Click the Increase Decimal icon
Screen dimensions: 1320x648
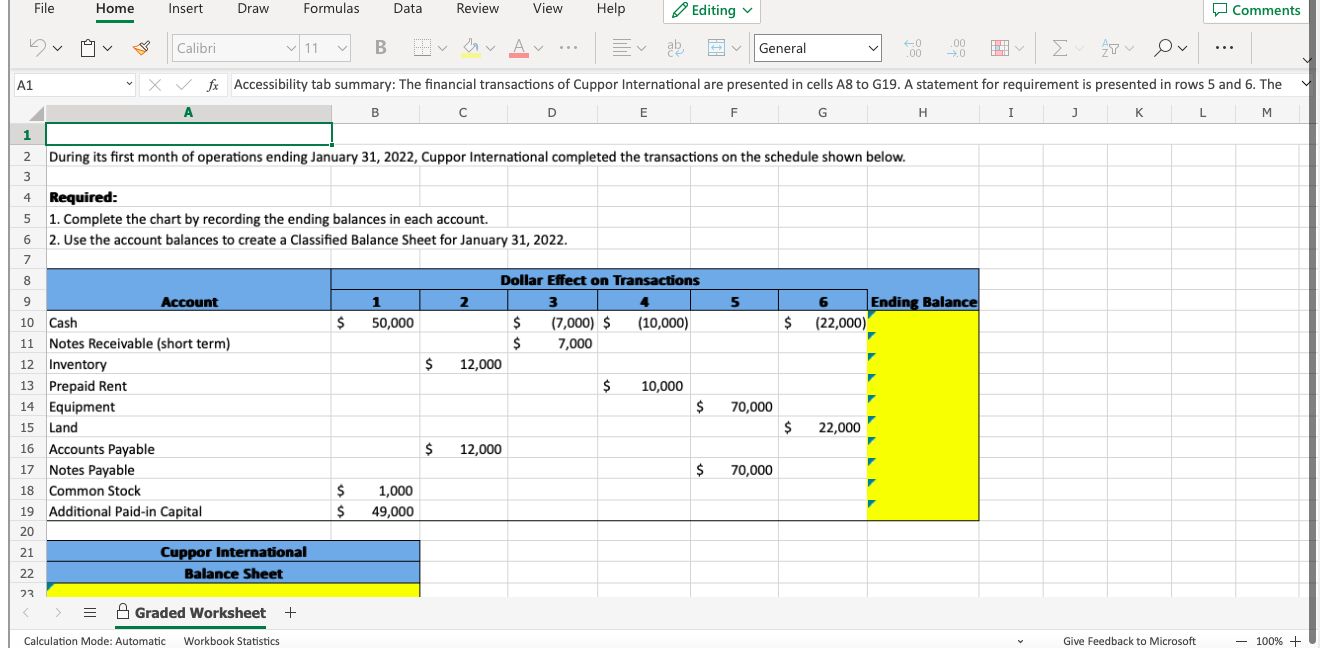click(x=912, y=48)
